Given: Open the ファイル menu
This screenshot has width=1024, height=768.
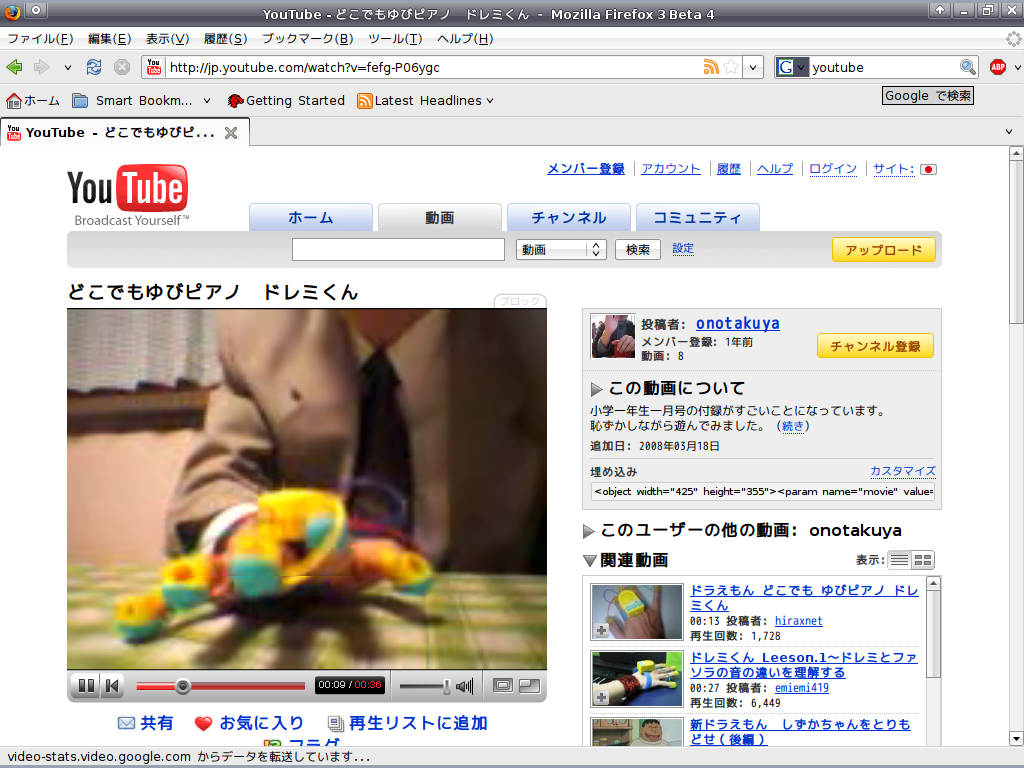Looking at the screenshot, I should coord(40,39).
